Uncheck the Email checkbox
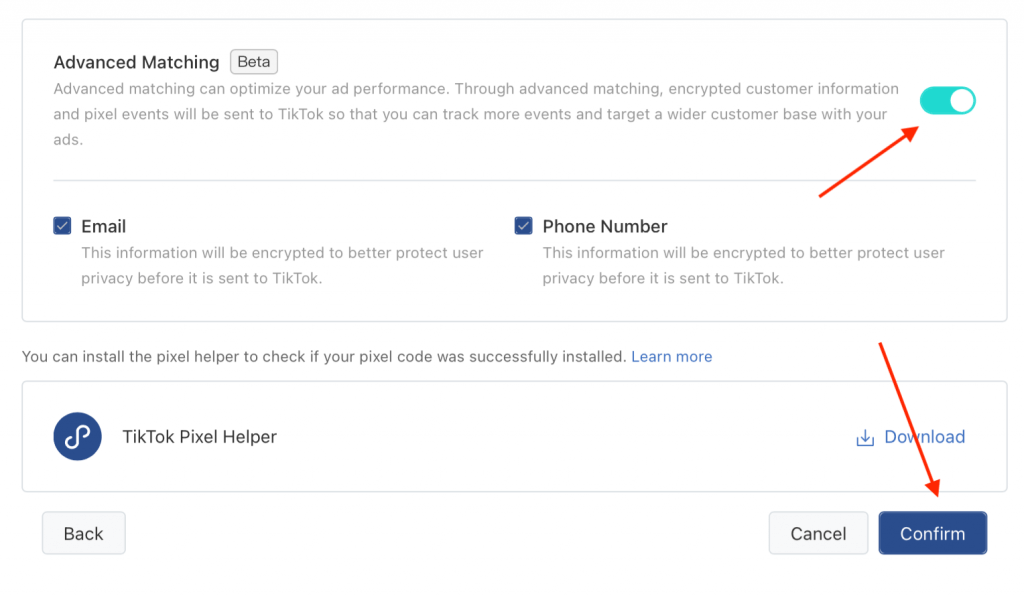Image resolution: width=1024 pixels, height=596 pixels. (62, 226)
